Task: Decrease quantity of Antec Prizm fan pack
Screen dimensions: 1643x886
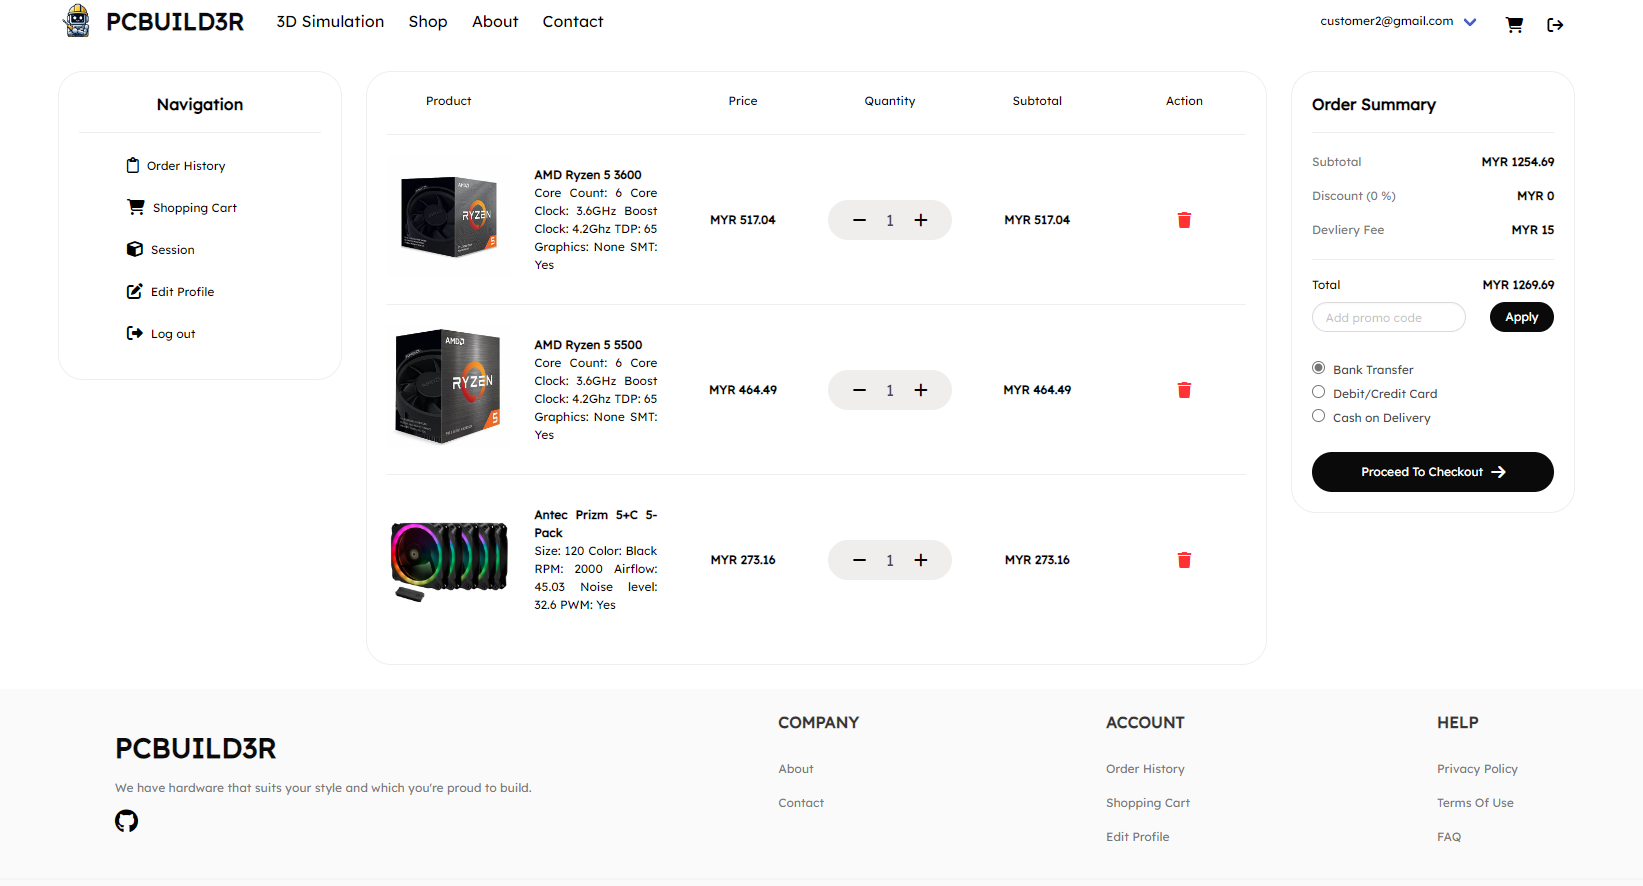Action: tap(859, 560)
